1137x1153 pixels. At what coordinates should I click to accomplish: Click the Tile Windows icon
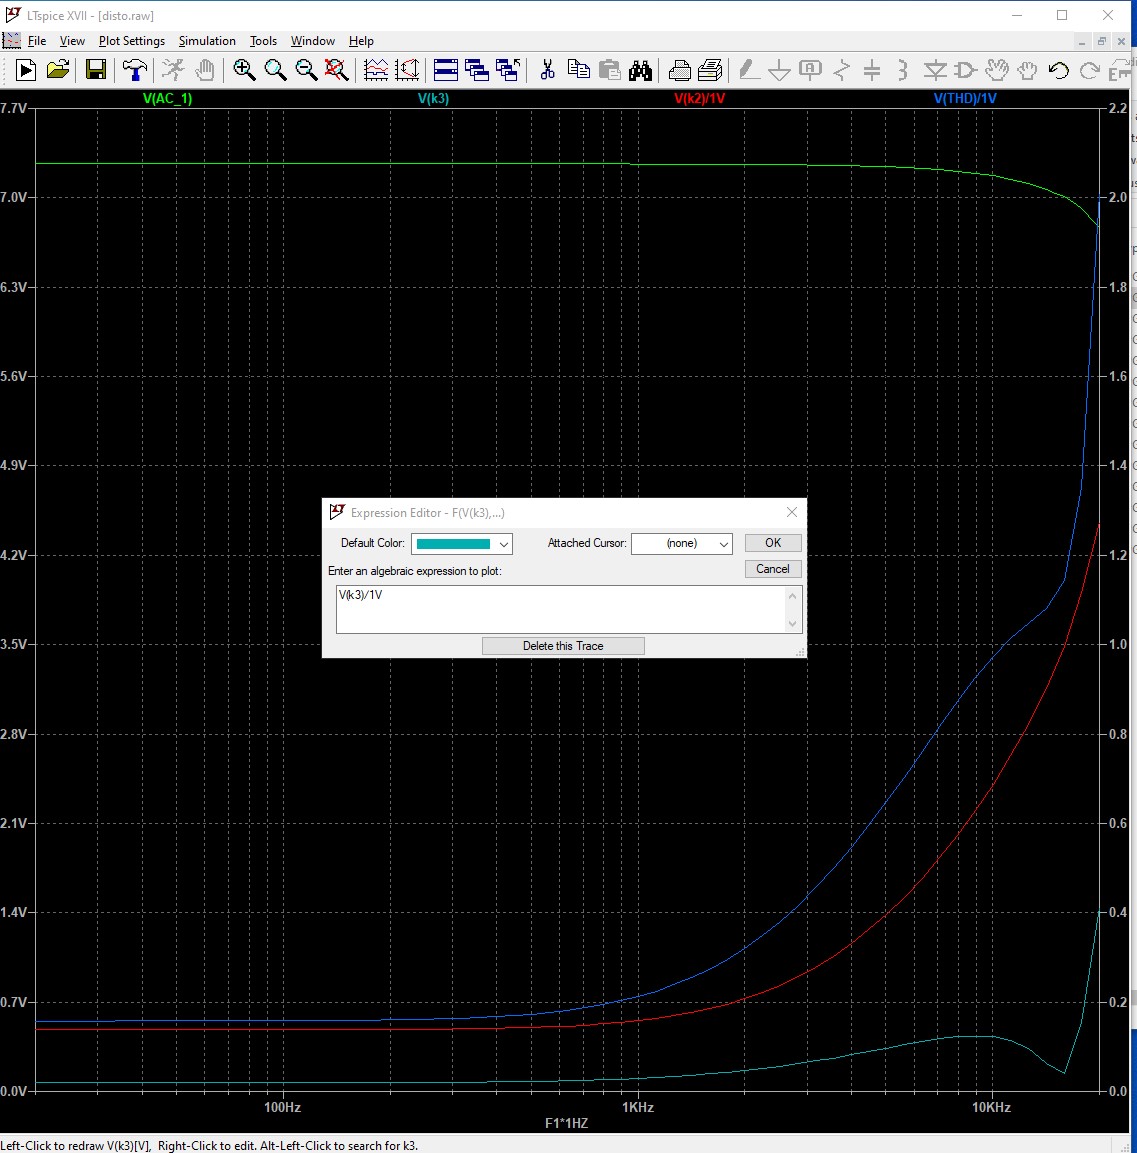pos(446,70)
